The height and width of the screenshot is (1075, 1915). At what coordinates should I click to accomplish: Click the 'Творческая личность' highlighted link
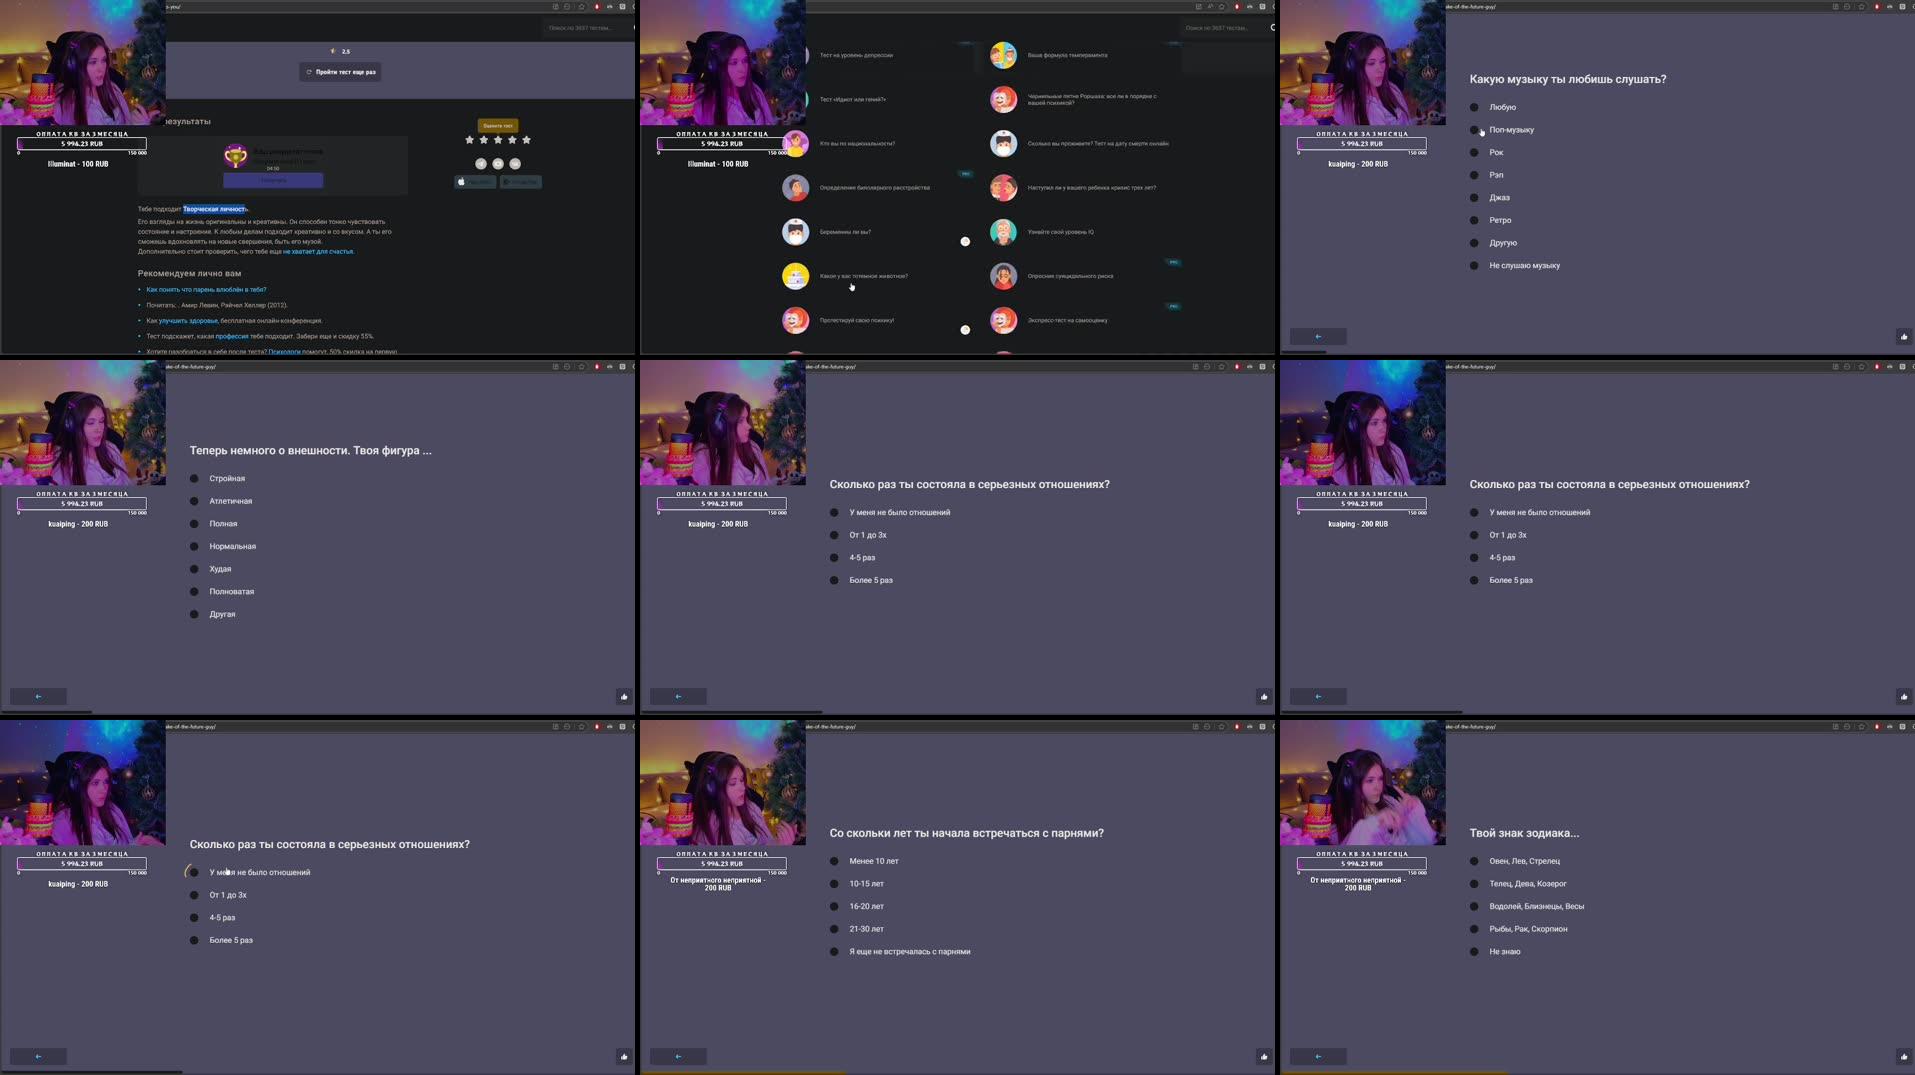215,209
